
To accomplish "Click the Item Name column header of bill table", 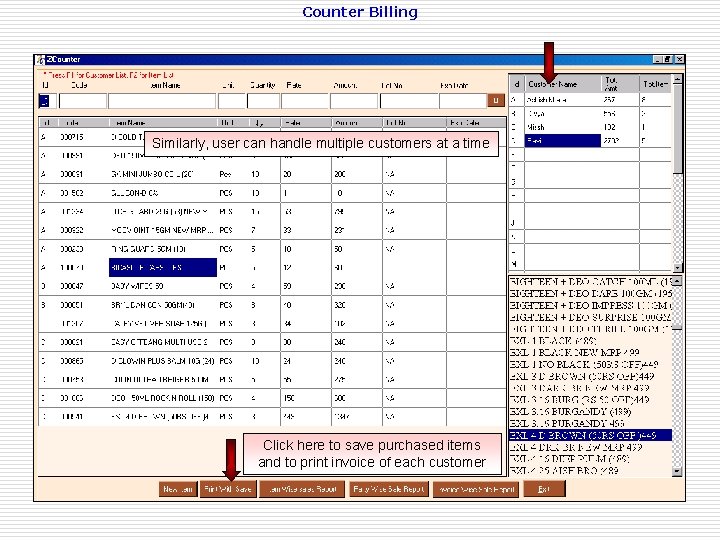I will pyautogui.click(x=163, y=123).
